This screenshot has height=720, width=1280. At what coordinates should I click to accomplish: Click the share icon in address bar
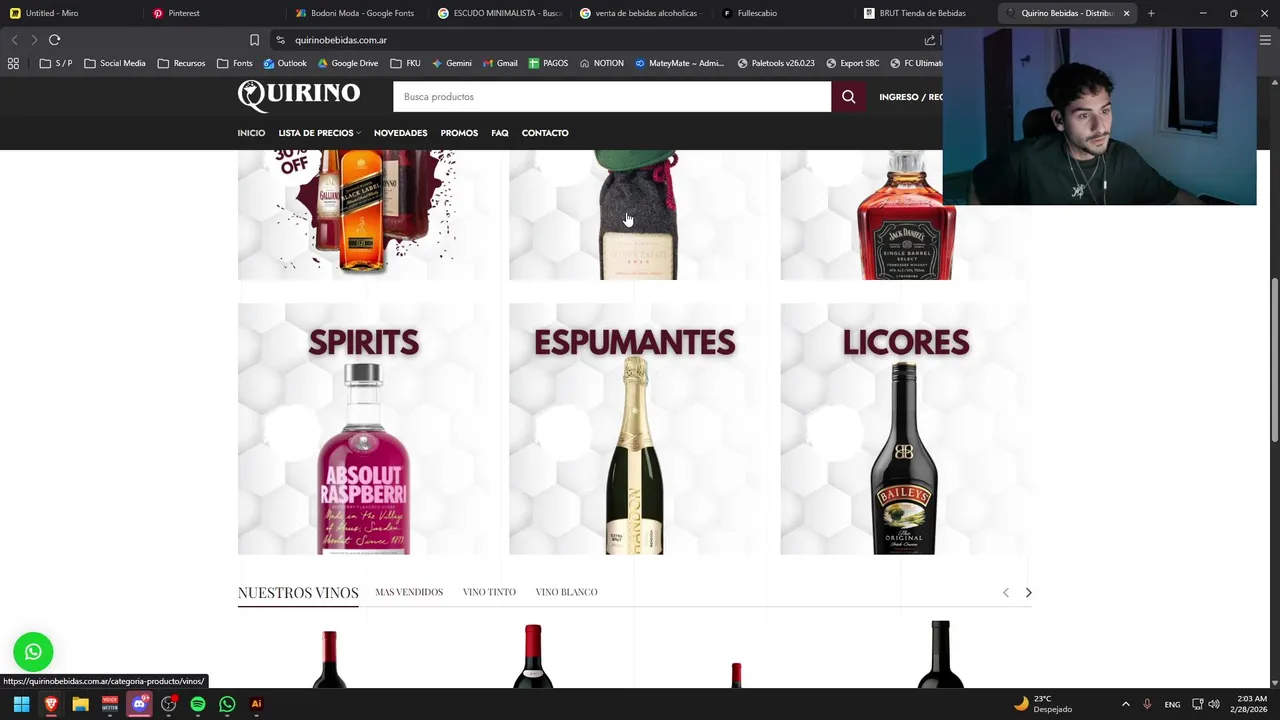pyautogui.click(x=930, y=40)
